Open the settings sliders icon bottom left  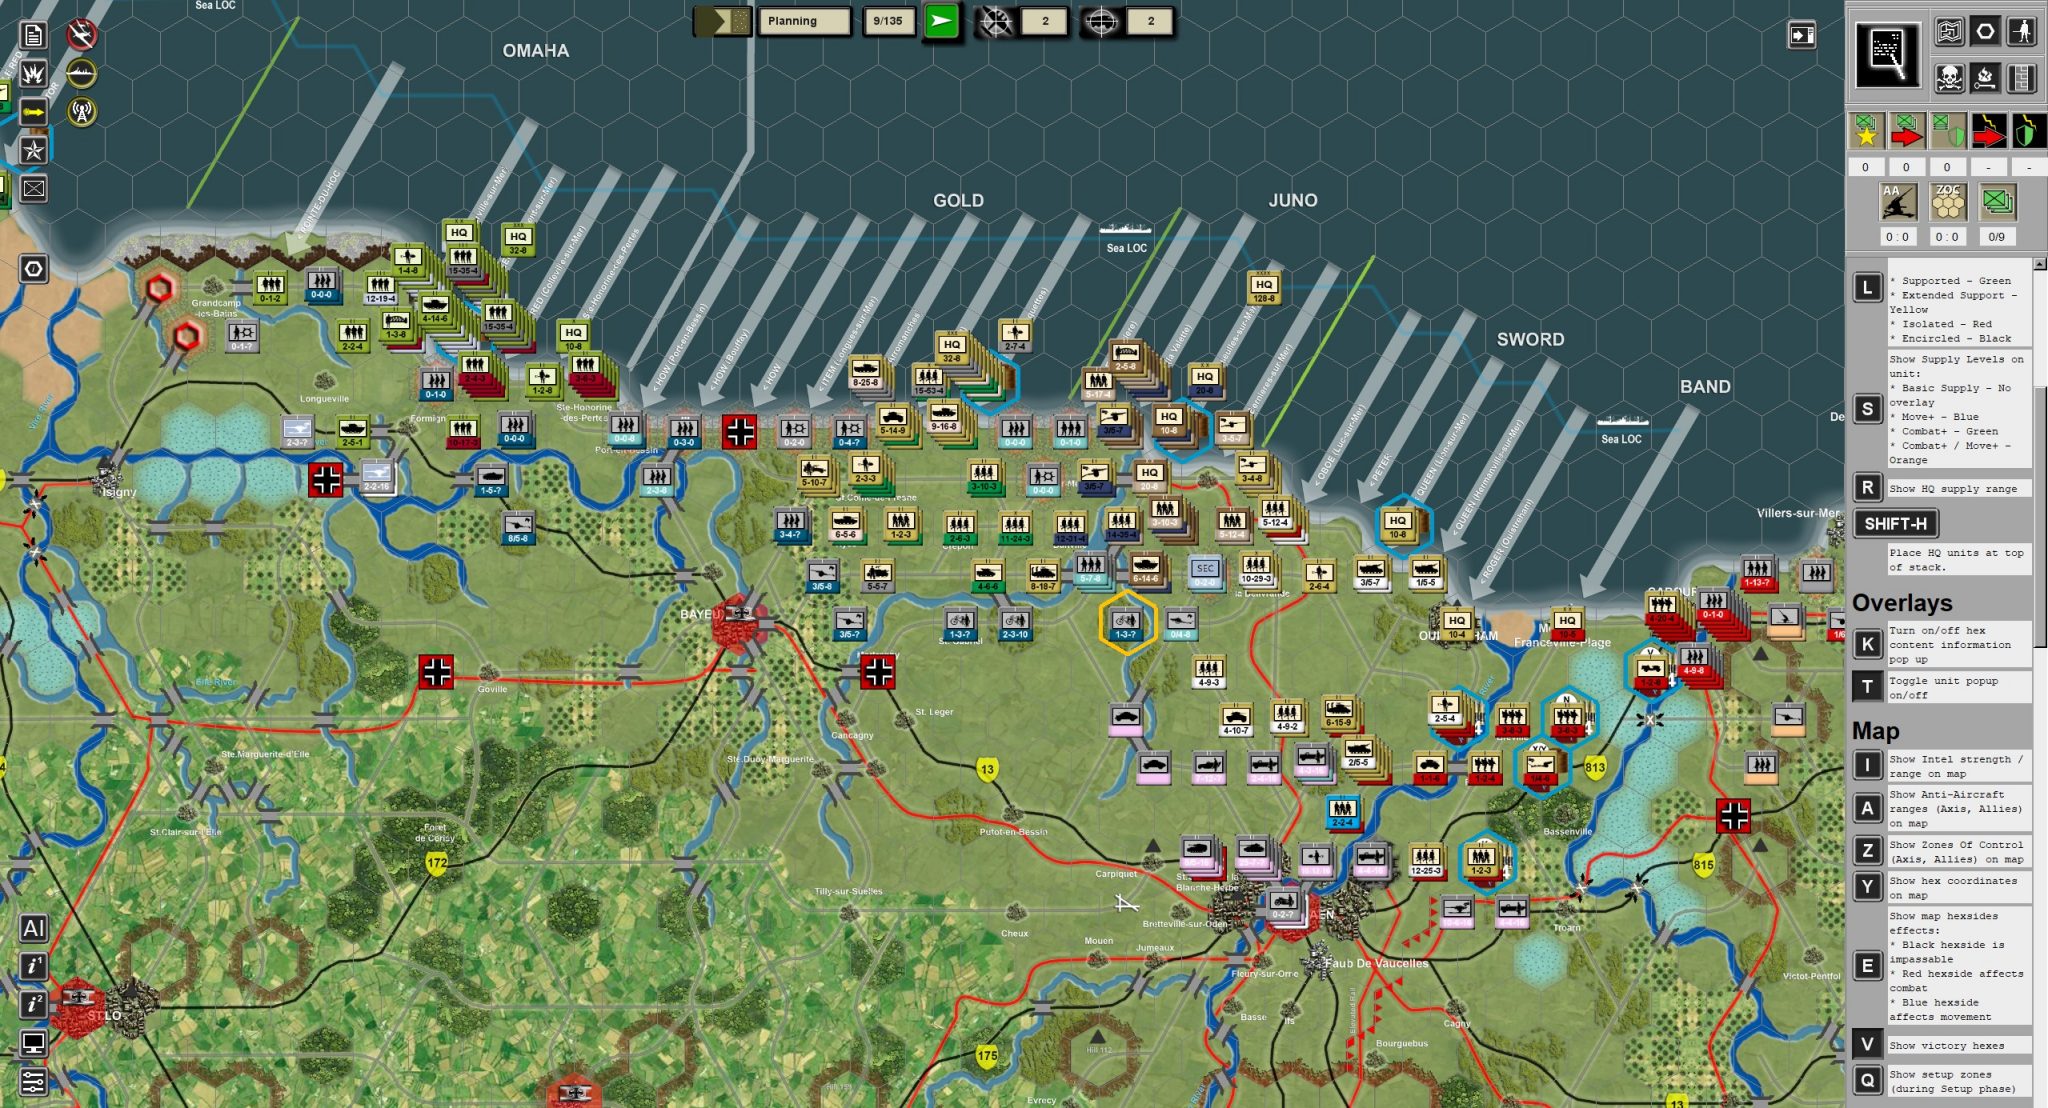click(33, 1082)
